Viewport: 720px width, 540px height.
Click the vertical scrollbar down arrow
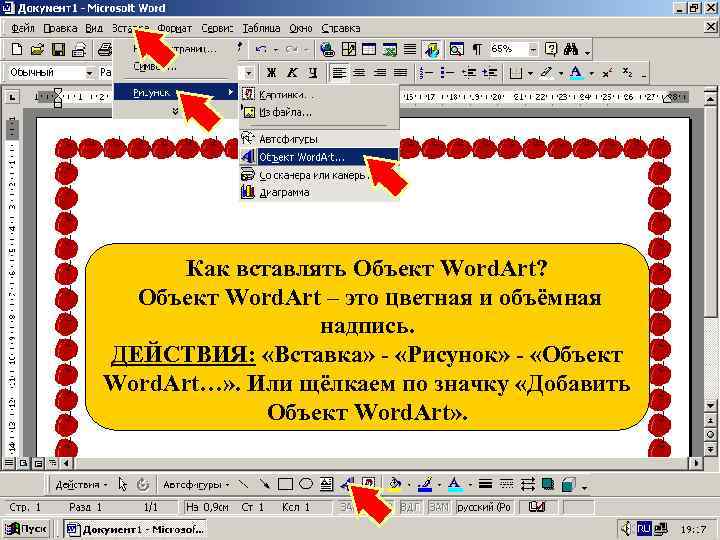click(x=710, y=406)
